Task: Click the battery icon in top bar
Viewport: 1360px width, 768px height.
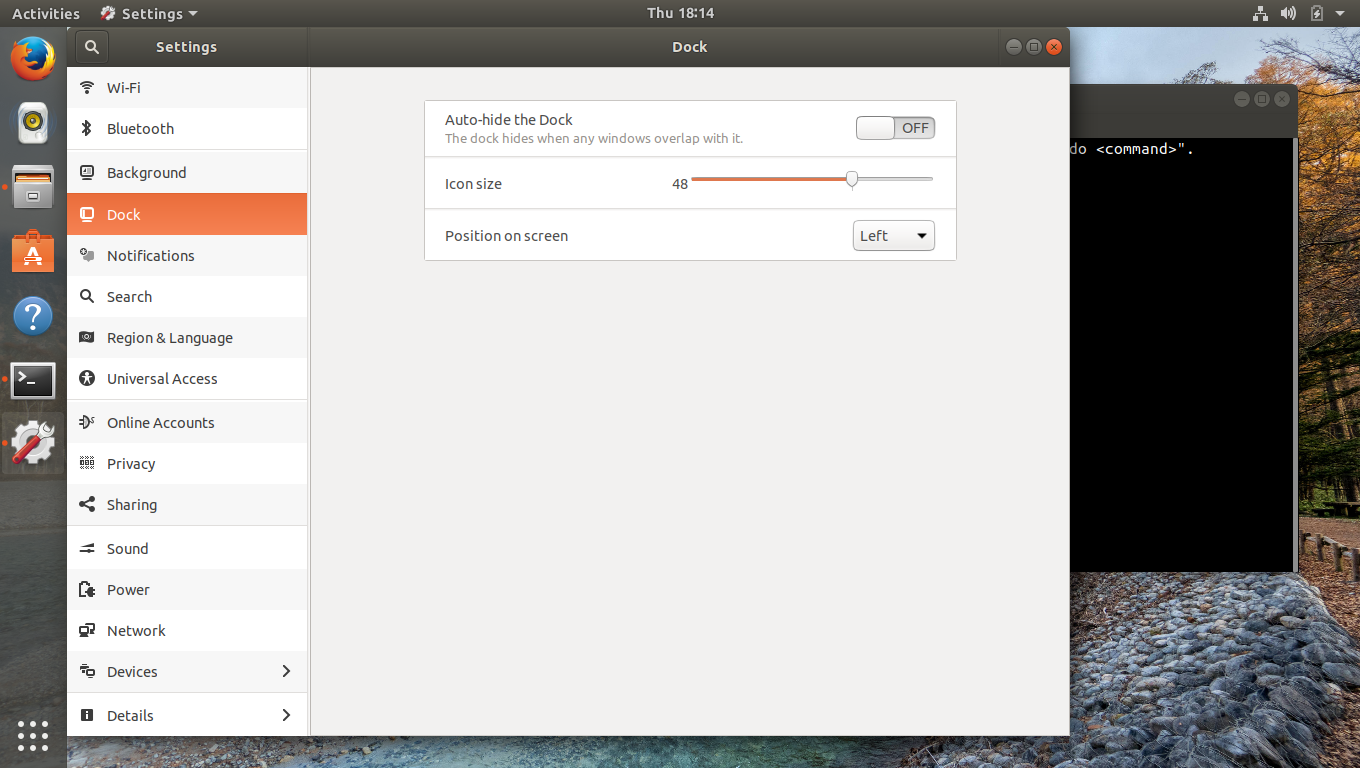Action: tap(1317, 13)
